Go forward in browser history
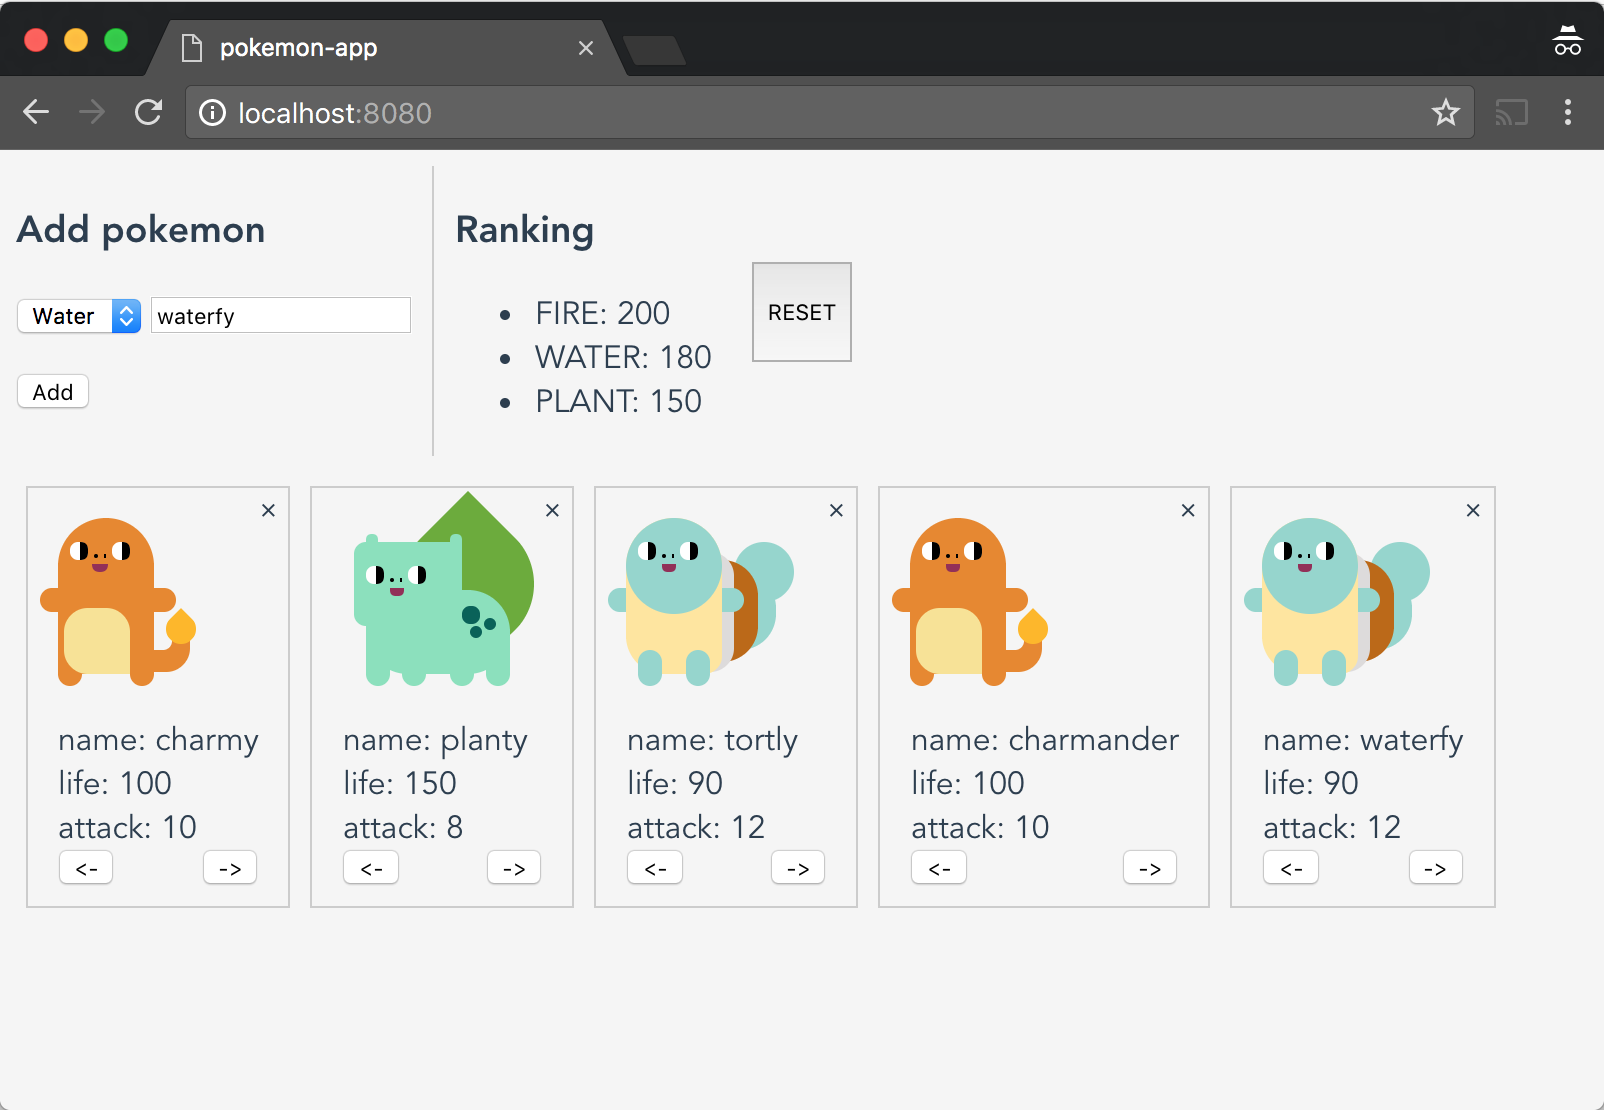 click(x=92, y=112)
